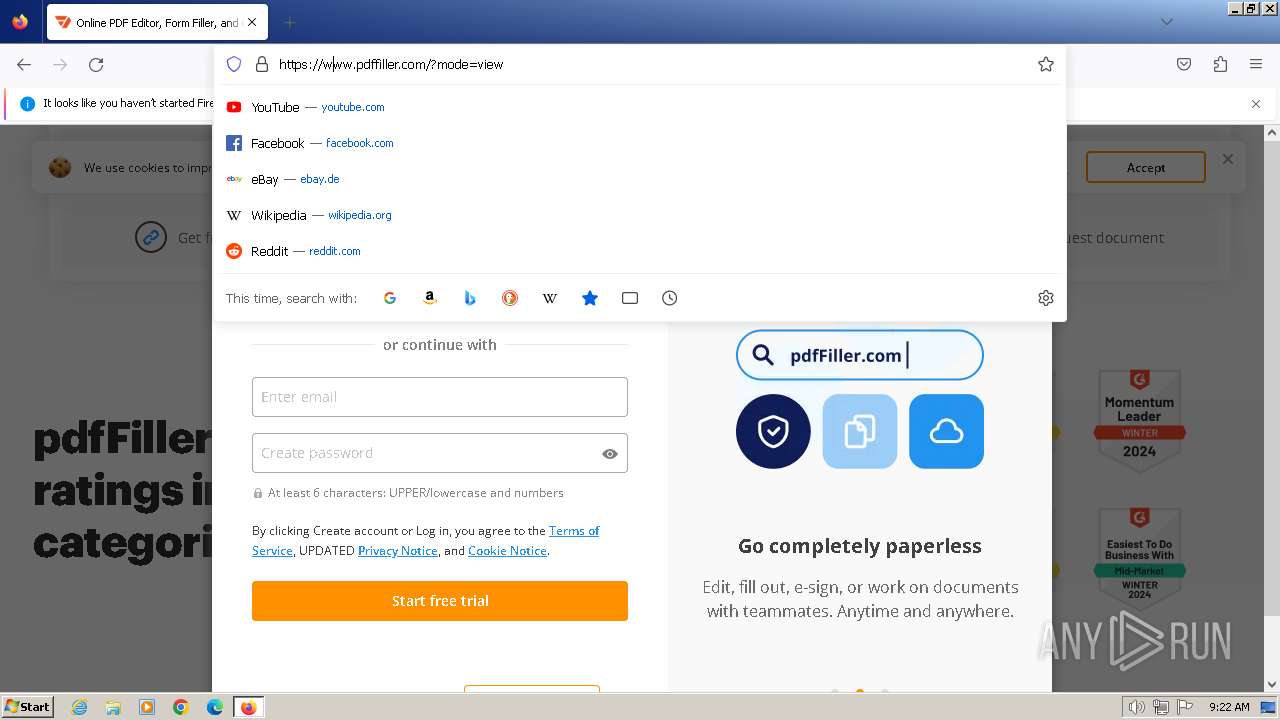Click the shield security feature icon
Screen dimensions: 1280x720
[773, 431]
